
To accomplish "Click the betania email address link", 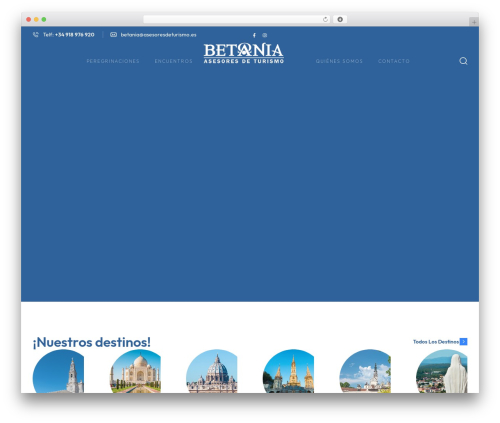I will 159,35.
